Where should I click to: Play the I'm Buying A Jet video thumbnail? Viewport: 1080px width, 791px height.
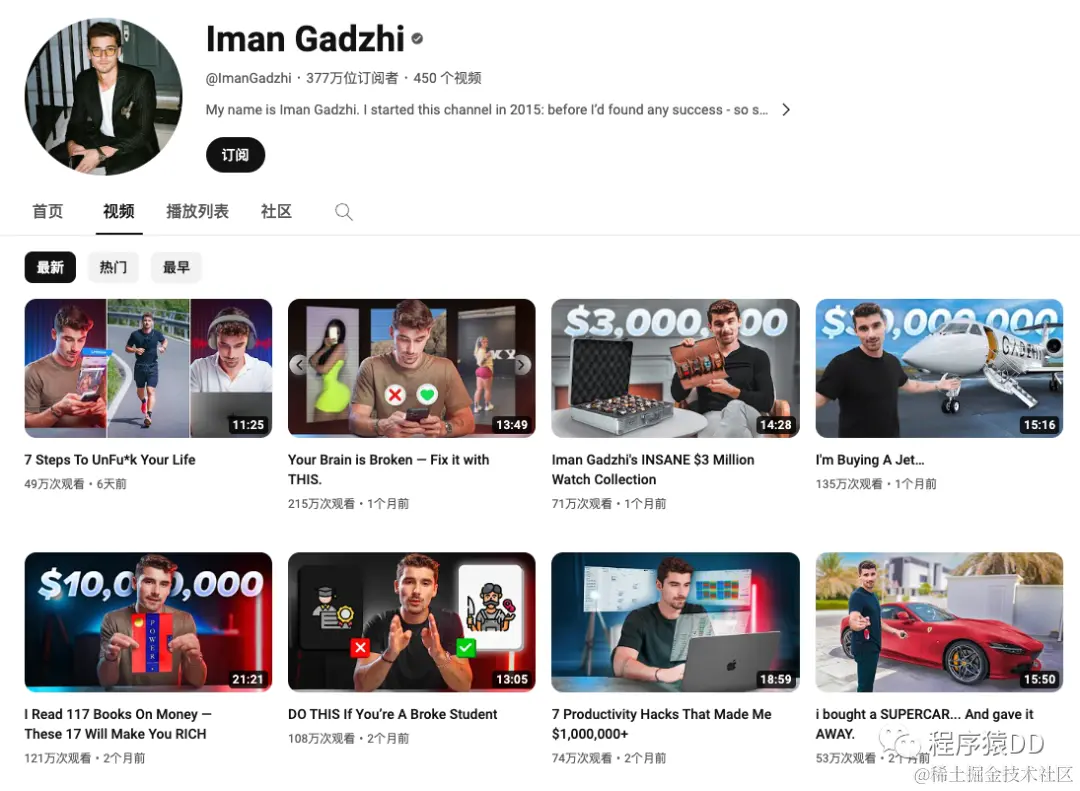tap(939, 368)
